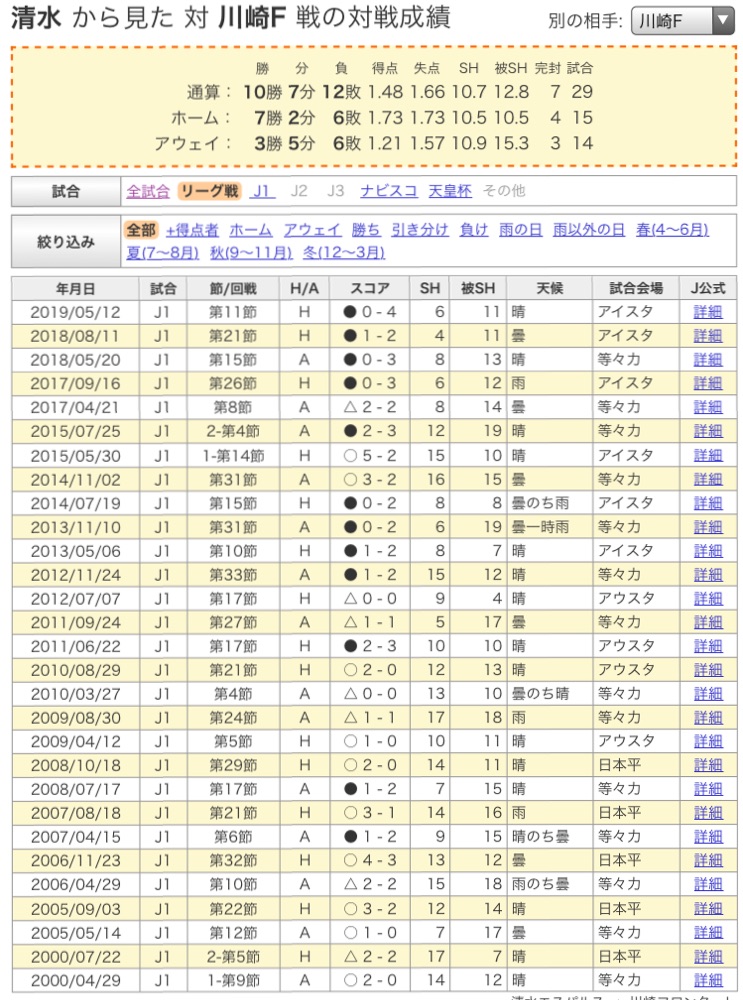Show scorers with +得点者 link

192,230
